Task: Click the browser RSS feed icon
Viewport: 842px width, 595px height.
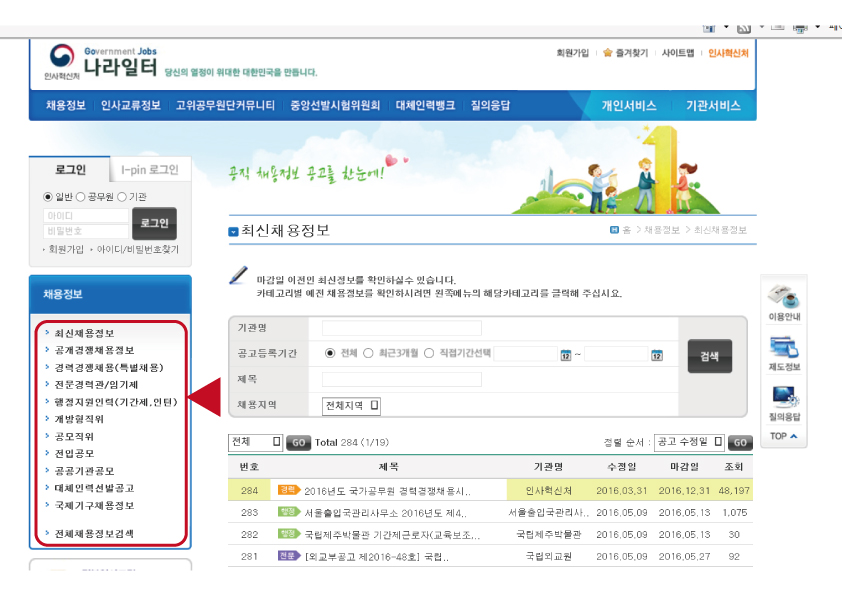Action: (x=744, y=28)
